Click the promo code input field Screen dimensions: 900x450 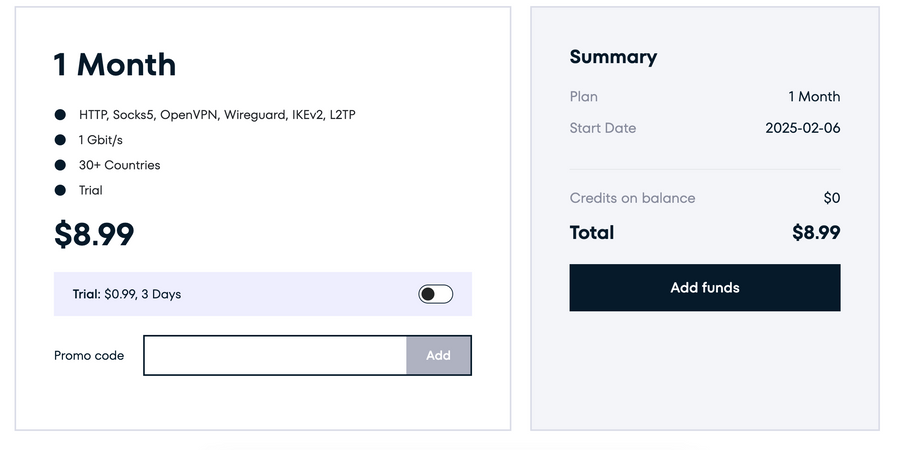[x=275, y=355]
